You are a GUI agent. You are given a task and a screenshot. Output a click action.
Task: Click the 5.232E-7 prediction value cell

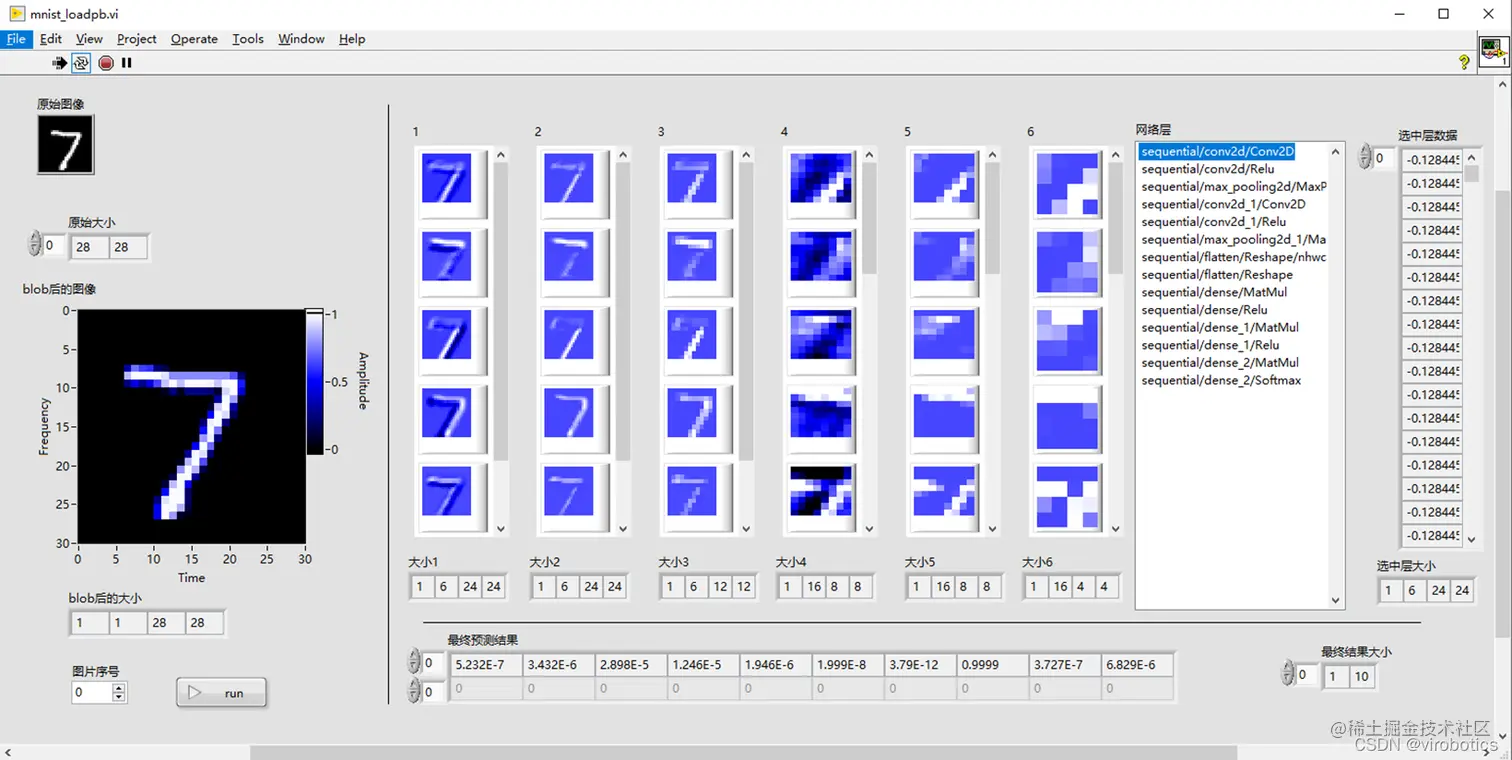point(486,664)
